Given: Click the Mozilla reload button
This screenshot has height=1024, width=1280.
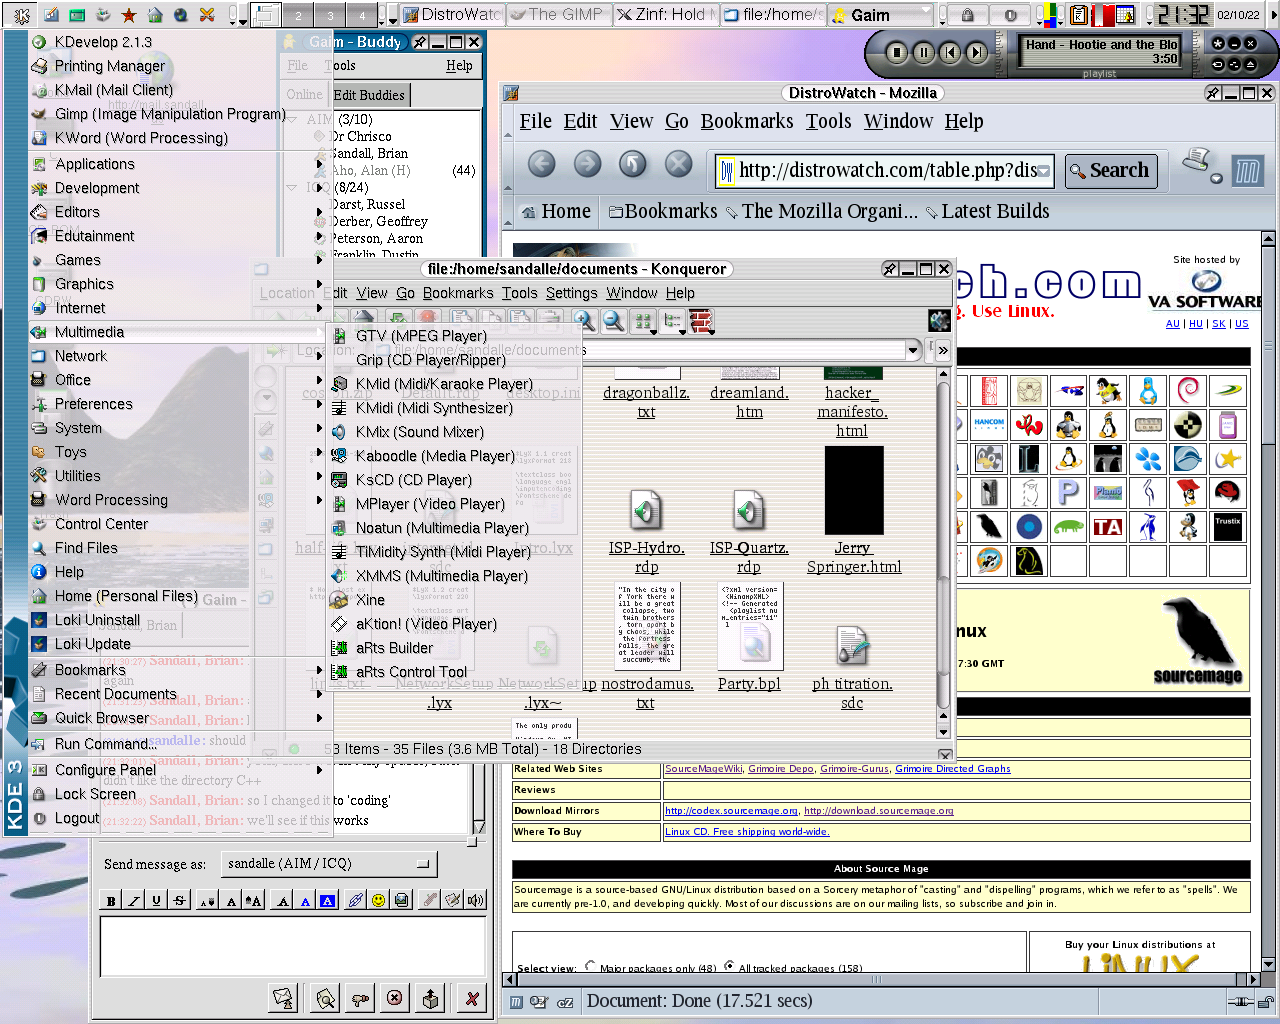Looking at the screenshot, I should pyautogui.click(x=632, y=164).
